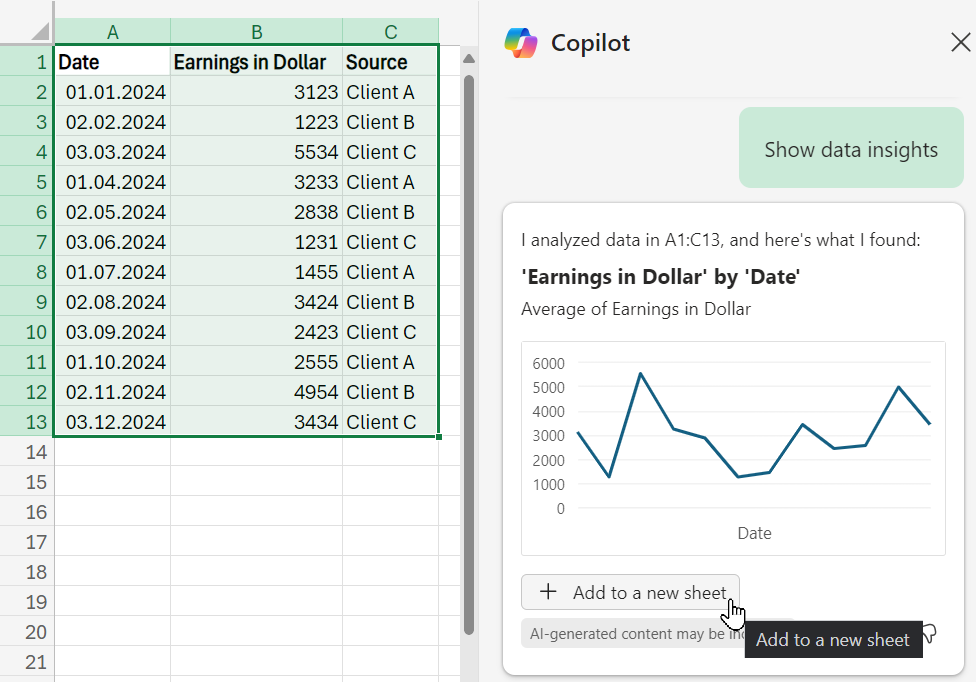
Task: Click the Source header cell
Action: [x=390, y=61]
